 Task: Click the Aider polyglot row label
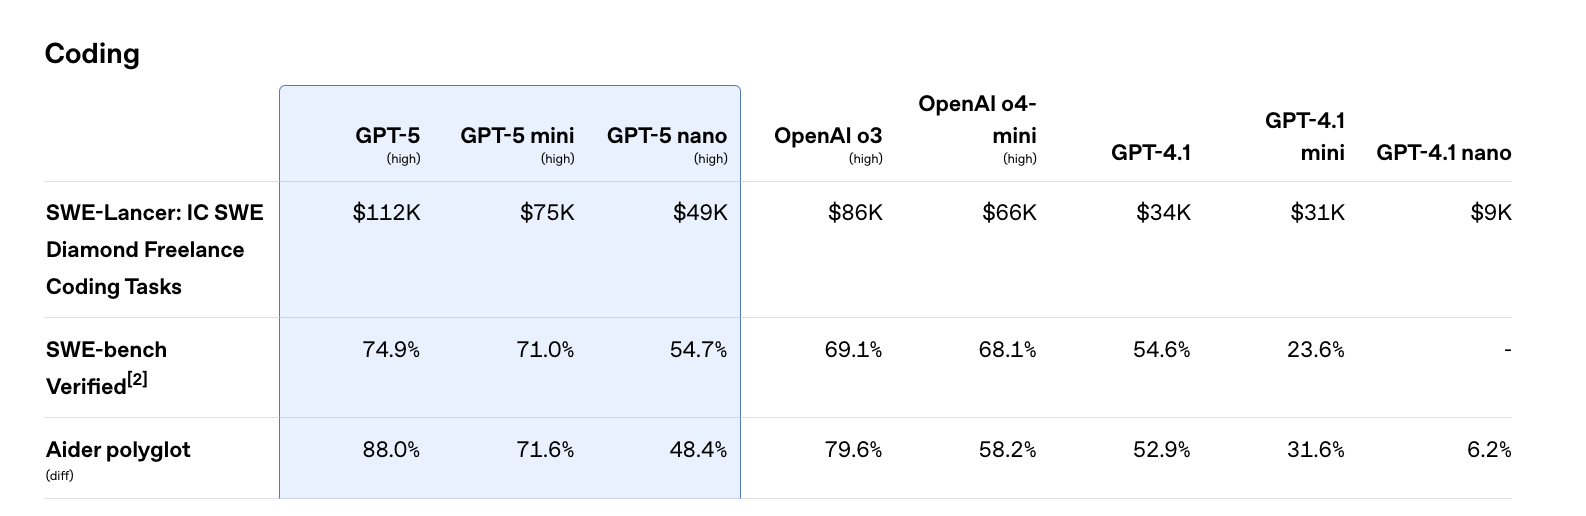pos(118,450)
